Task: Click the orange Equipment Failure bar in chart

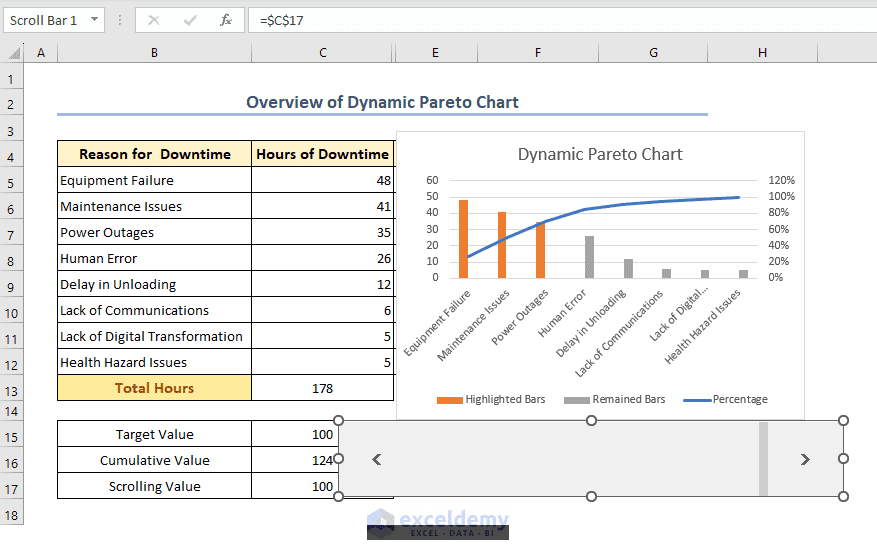Action: [463, 239]
